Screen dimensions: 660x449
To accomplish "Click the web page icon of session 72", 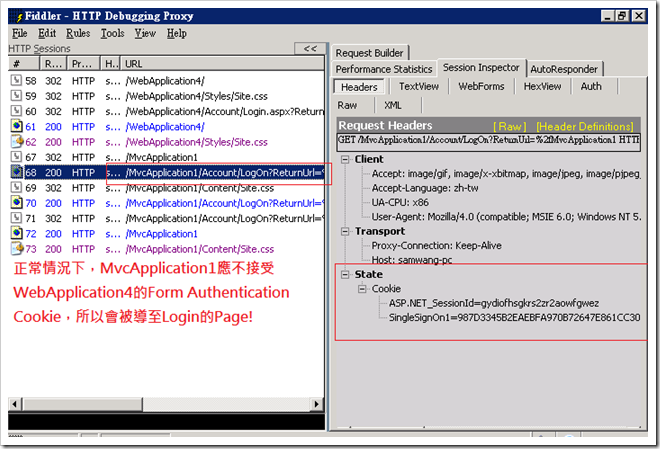I will tap(16, 233).
